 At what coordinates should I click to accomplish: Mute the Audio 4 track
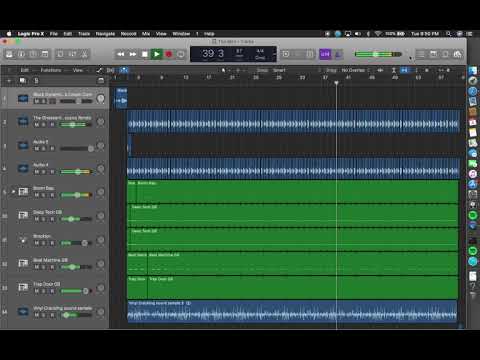(x=37, y=172)
